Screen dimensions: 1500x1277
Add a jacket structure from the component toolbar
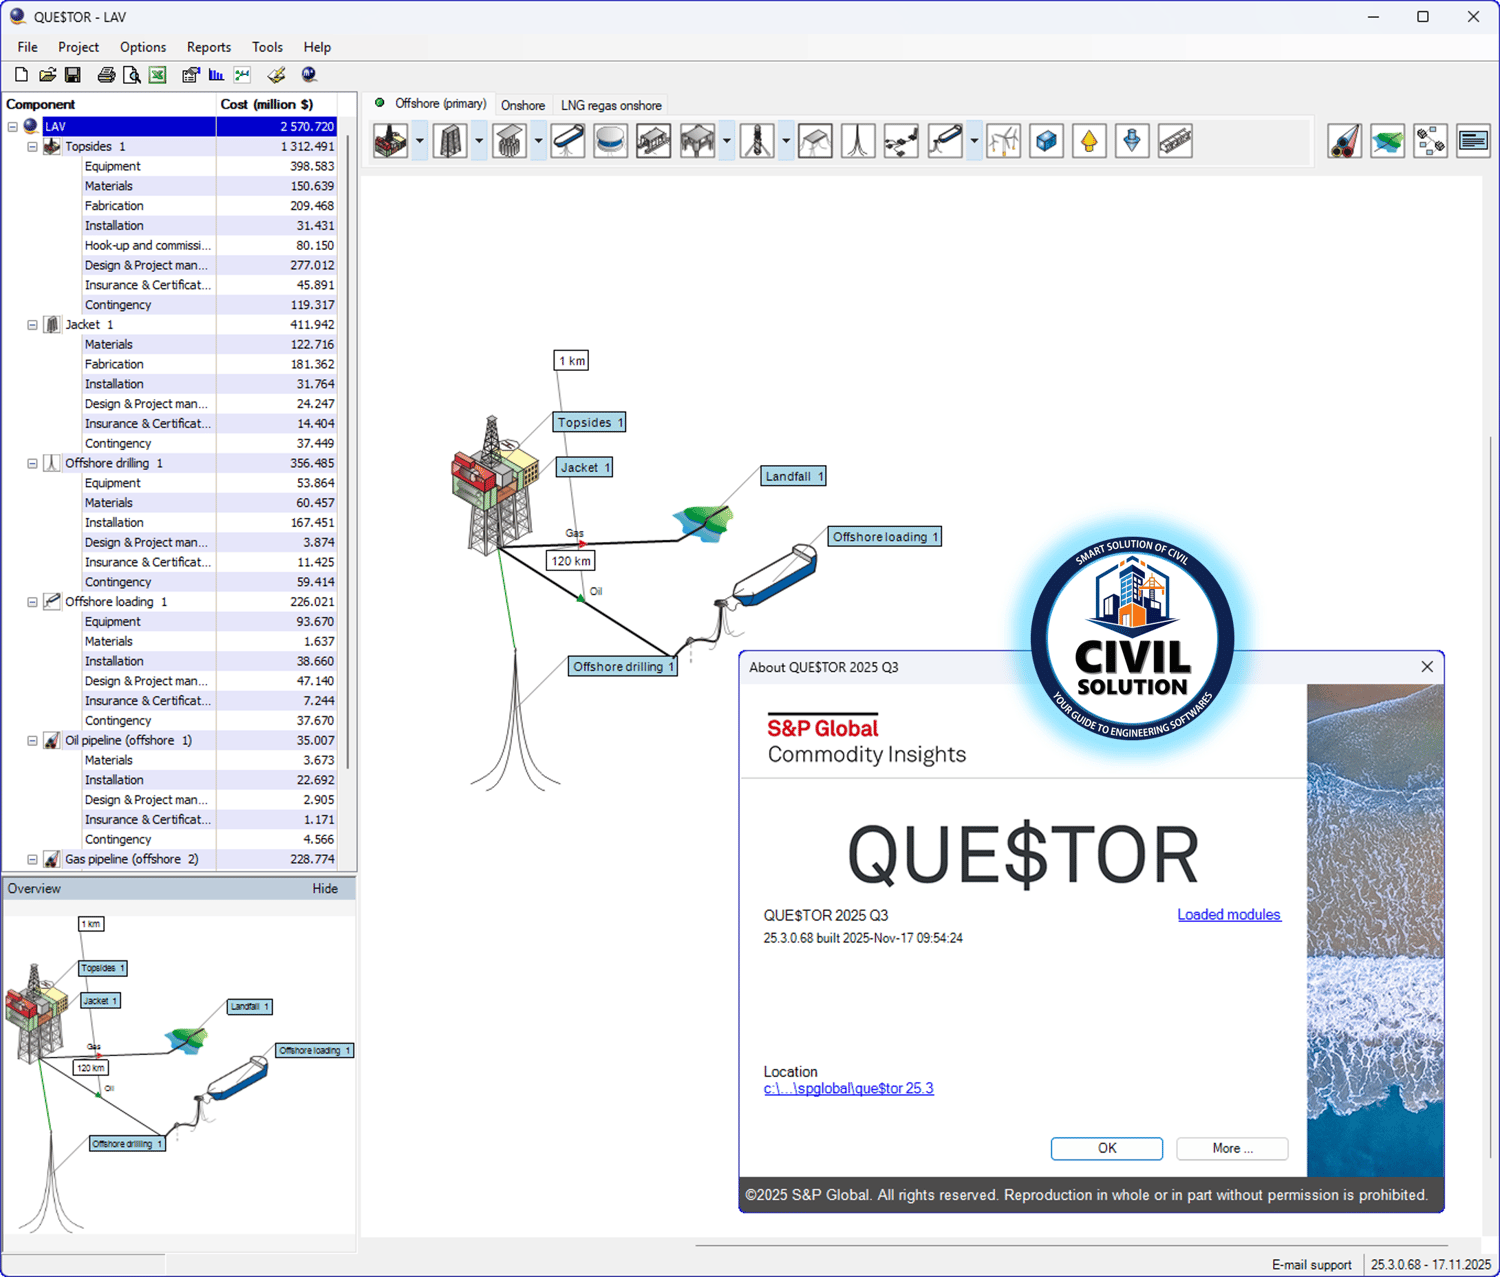[x=450, y=141]
